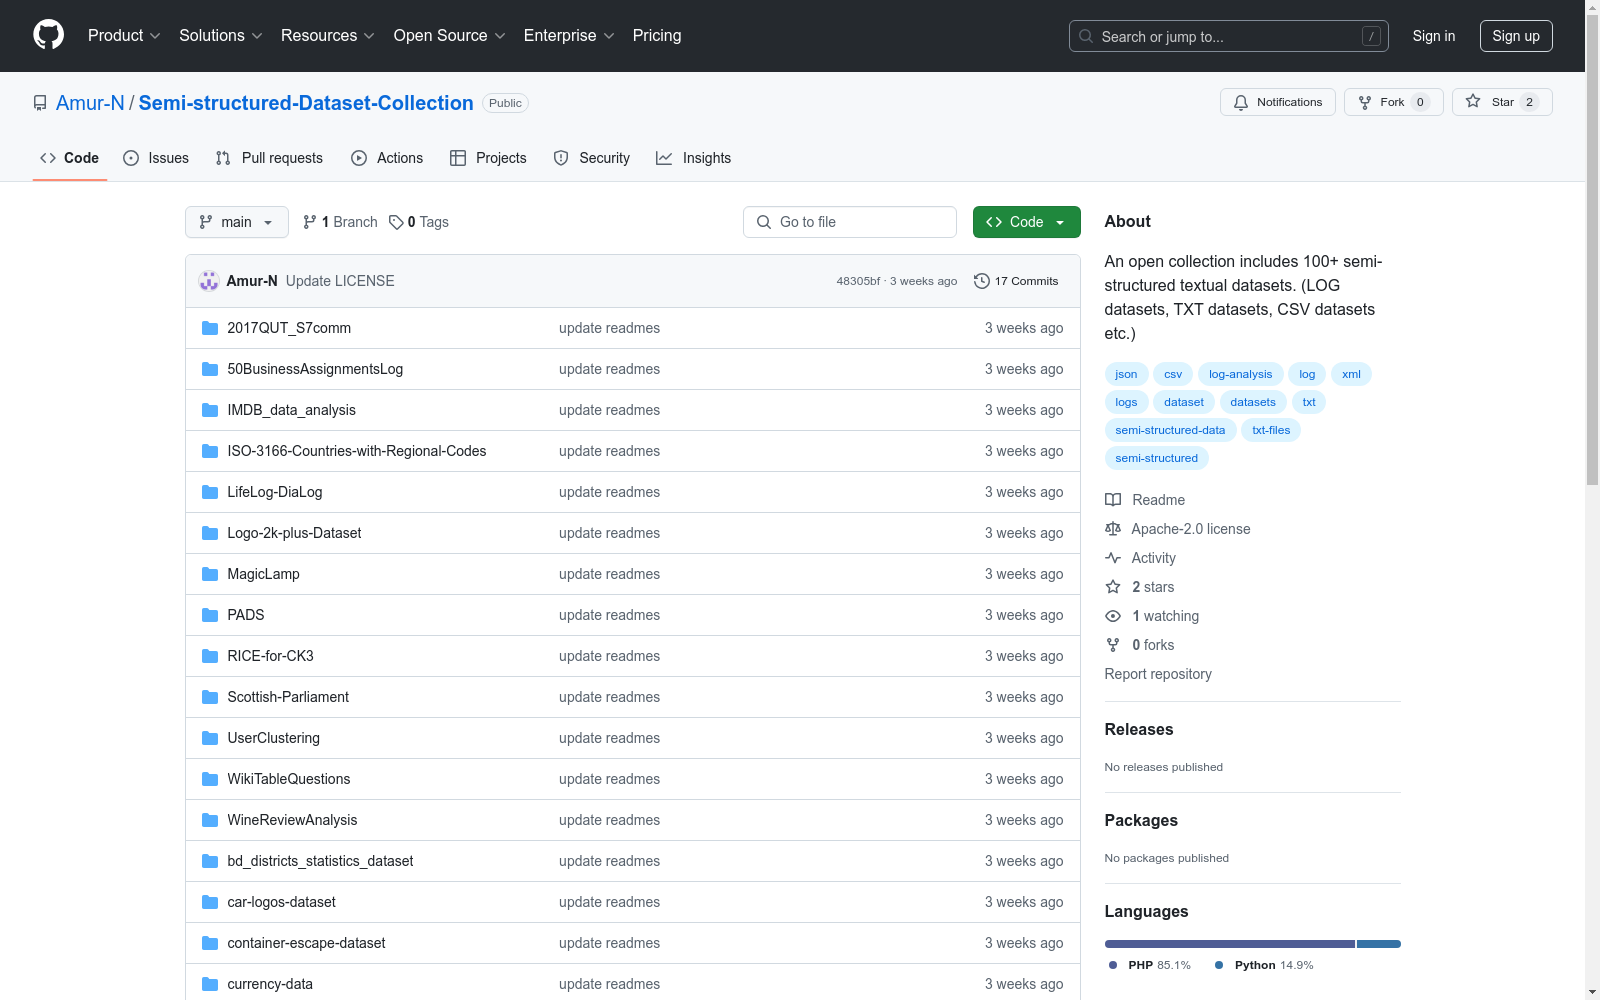Click the Sign up button
Viewport: 1600px width, 1000px height.
1516,36
